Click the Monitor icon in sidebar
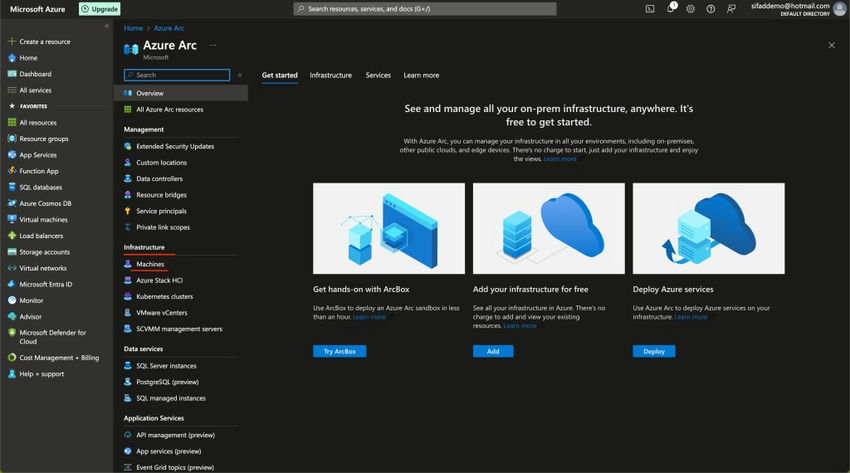 coord(12,300)
